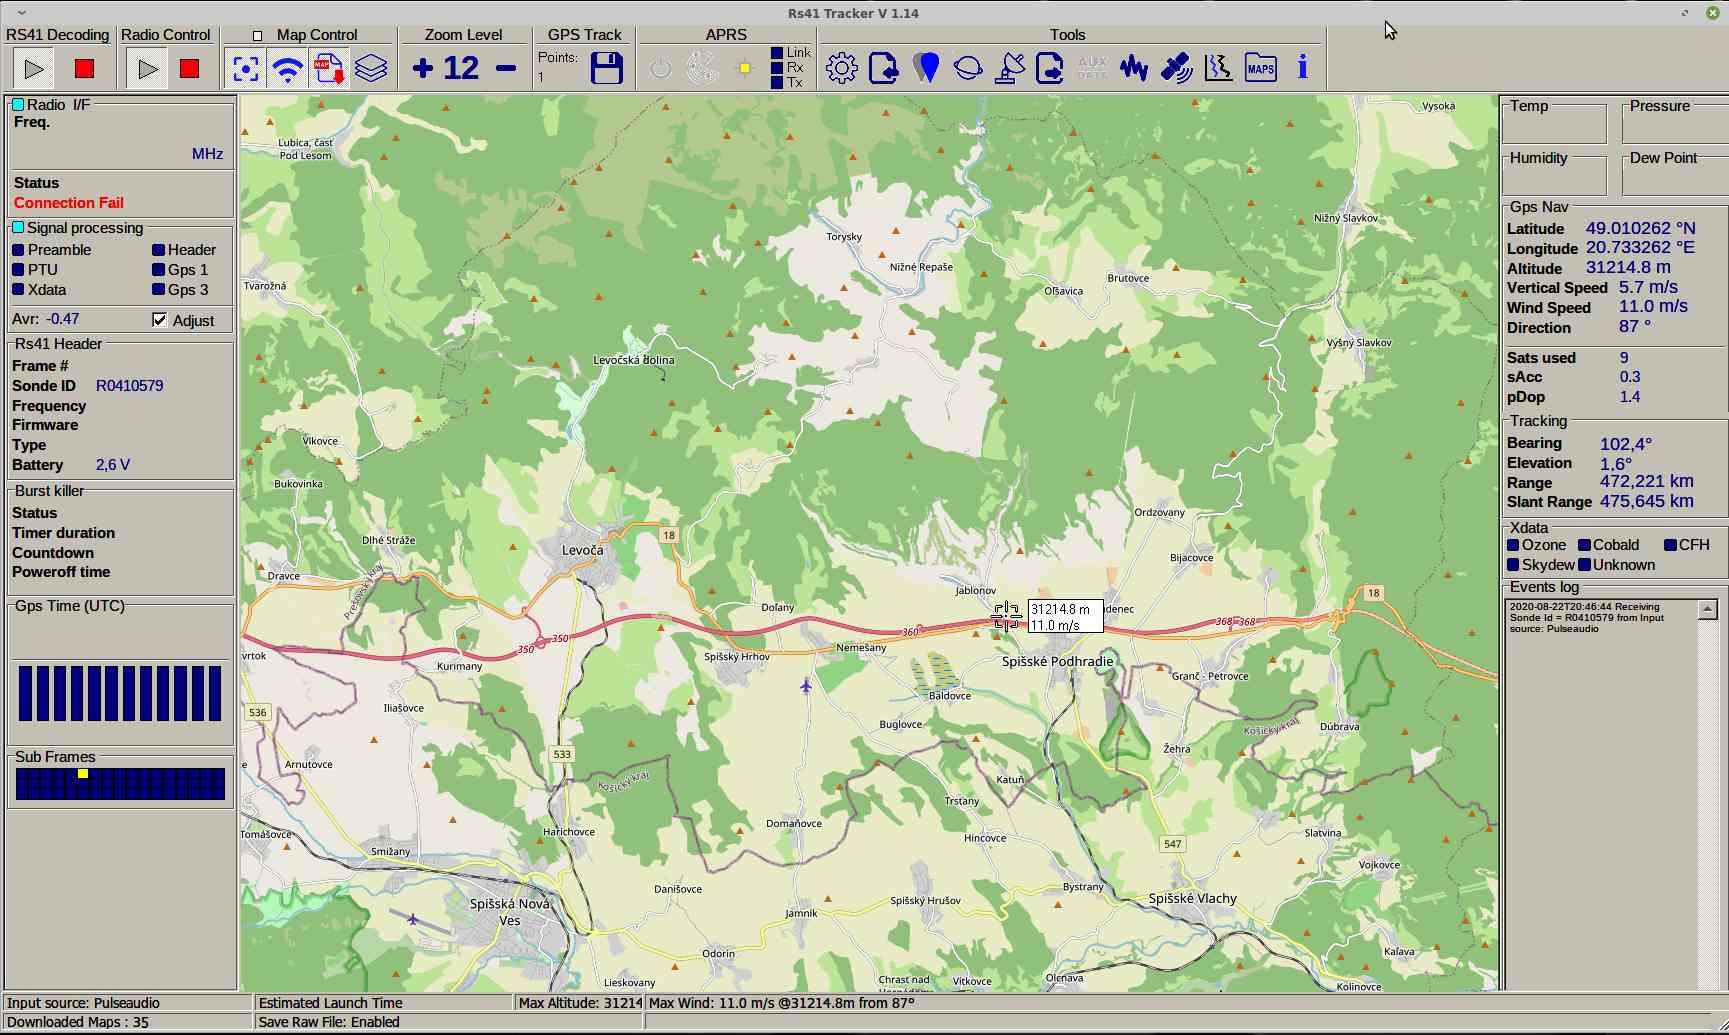1729x1035 pixels.
Task: Toggle the Map Control checkbox
Action: [x=257, y=36]
